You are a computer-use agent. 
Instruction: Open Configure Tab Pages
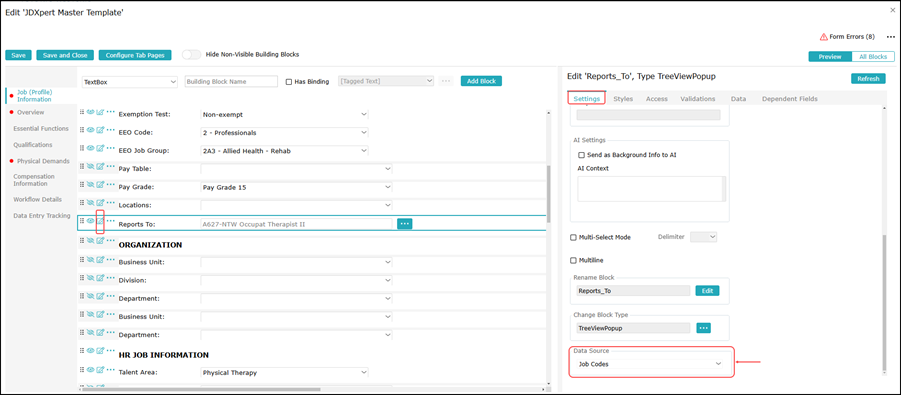(x=135, y=55)
